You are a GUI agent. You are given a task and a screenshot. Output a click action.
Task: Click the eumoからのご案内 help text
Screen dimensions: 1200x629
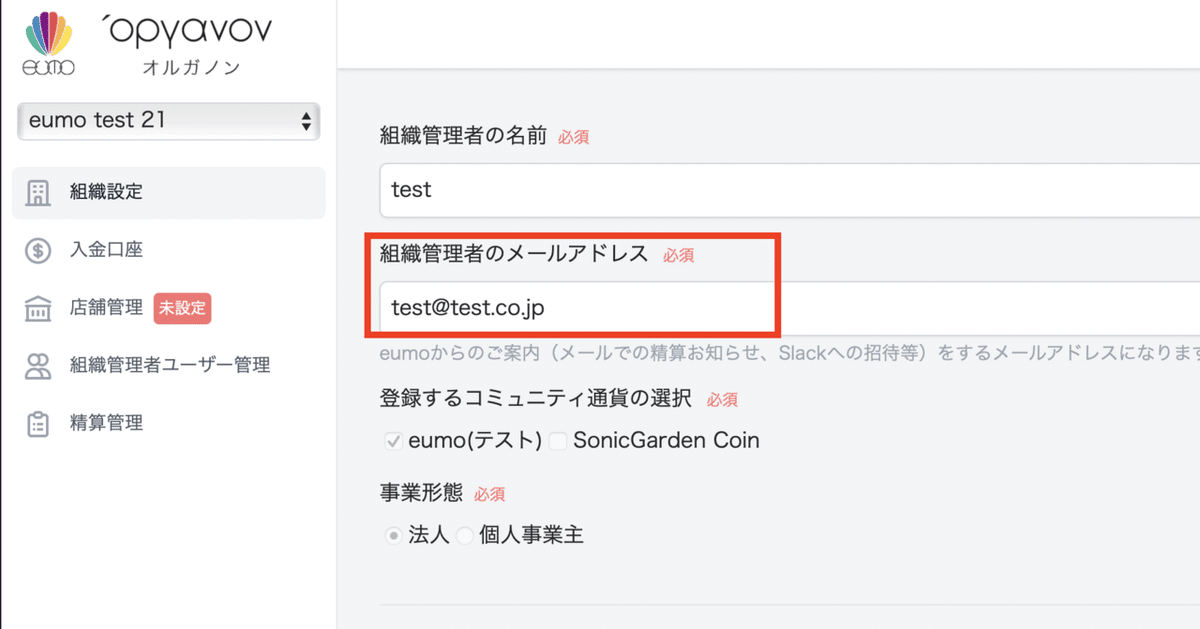789,355
